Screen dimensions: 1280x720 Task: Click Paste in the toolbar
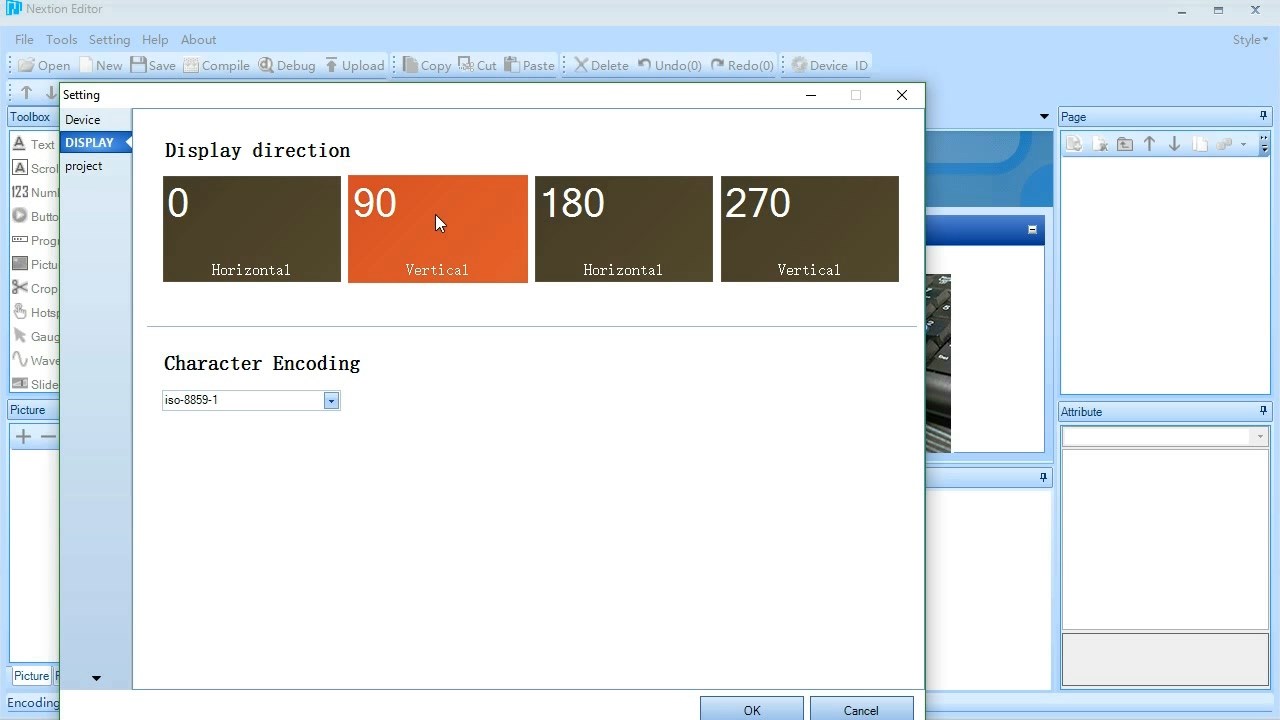(529, 65)
